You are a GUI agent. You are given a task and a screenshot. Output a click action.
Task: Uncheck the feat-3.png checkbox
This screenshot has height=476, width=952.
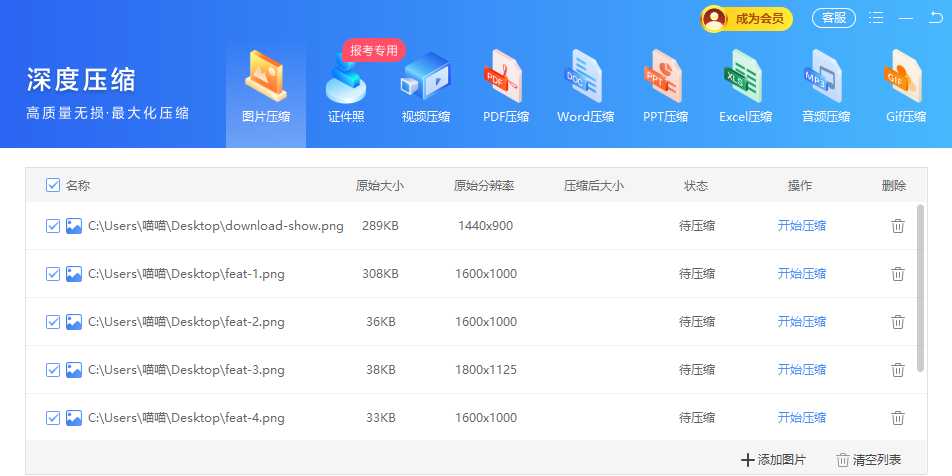tap(53, 370)
